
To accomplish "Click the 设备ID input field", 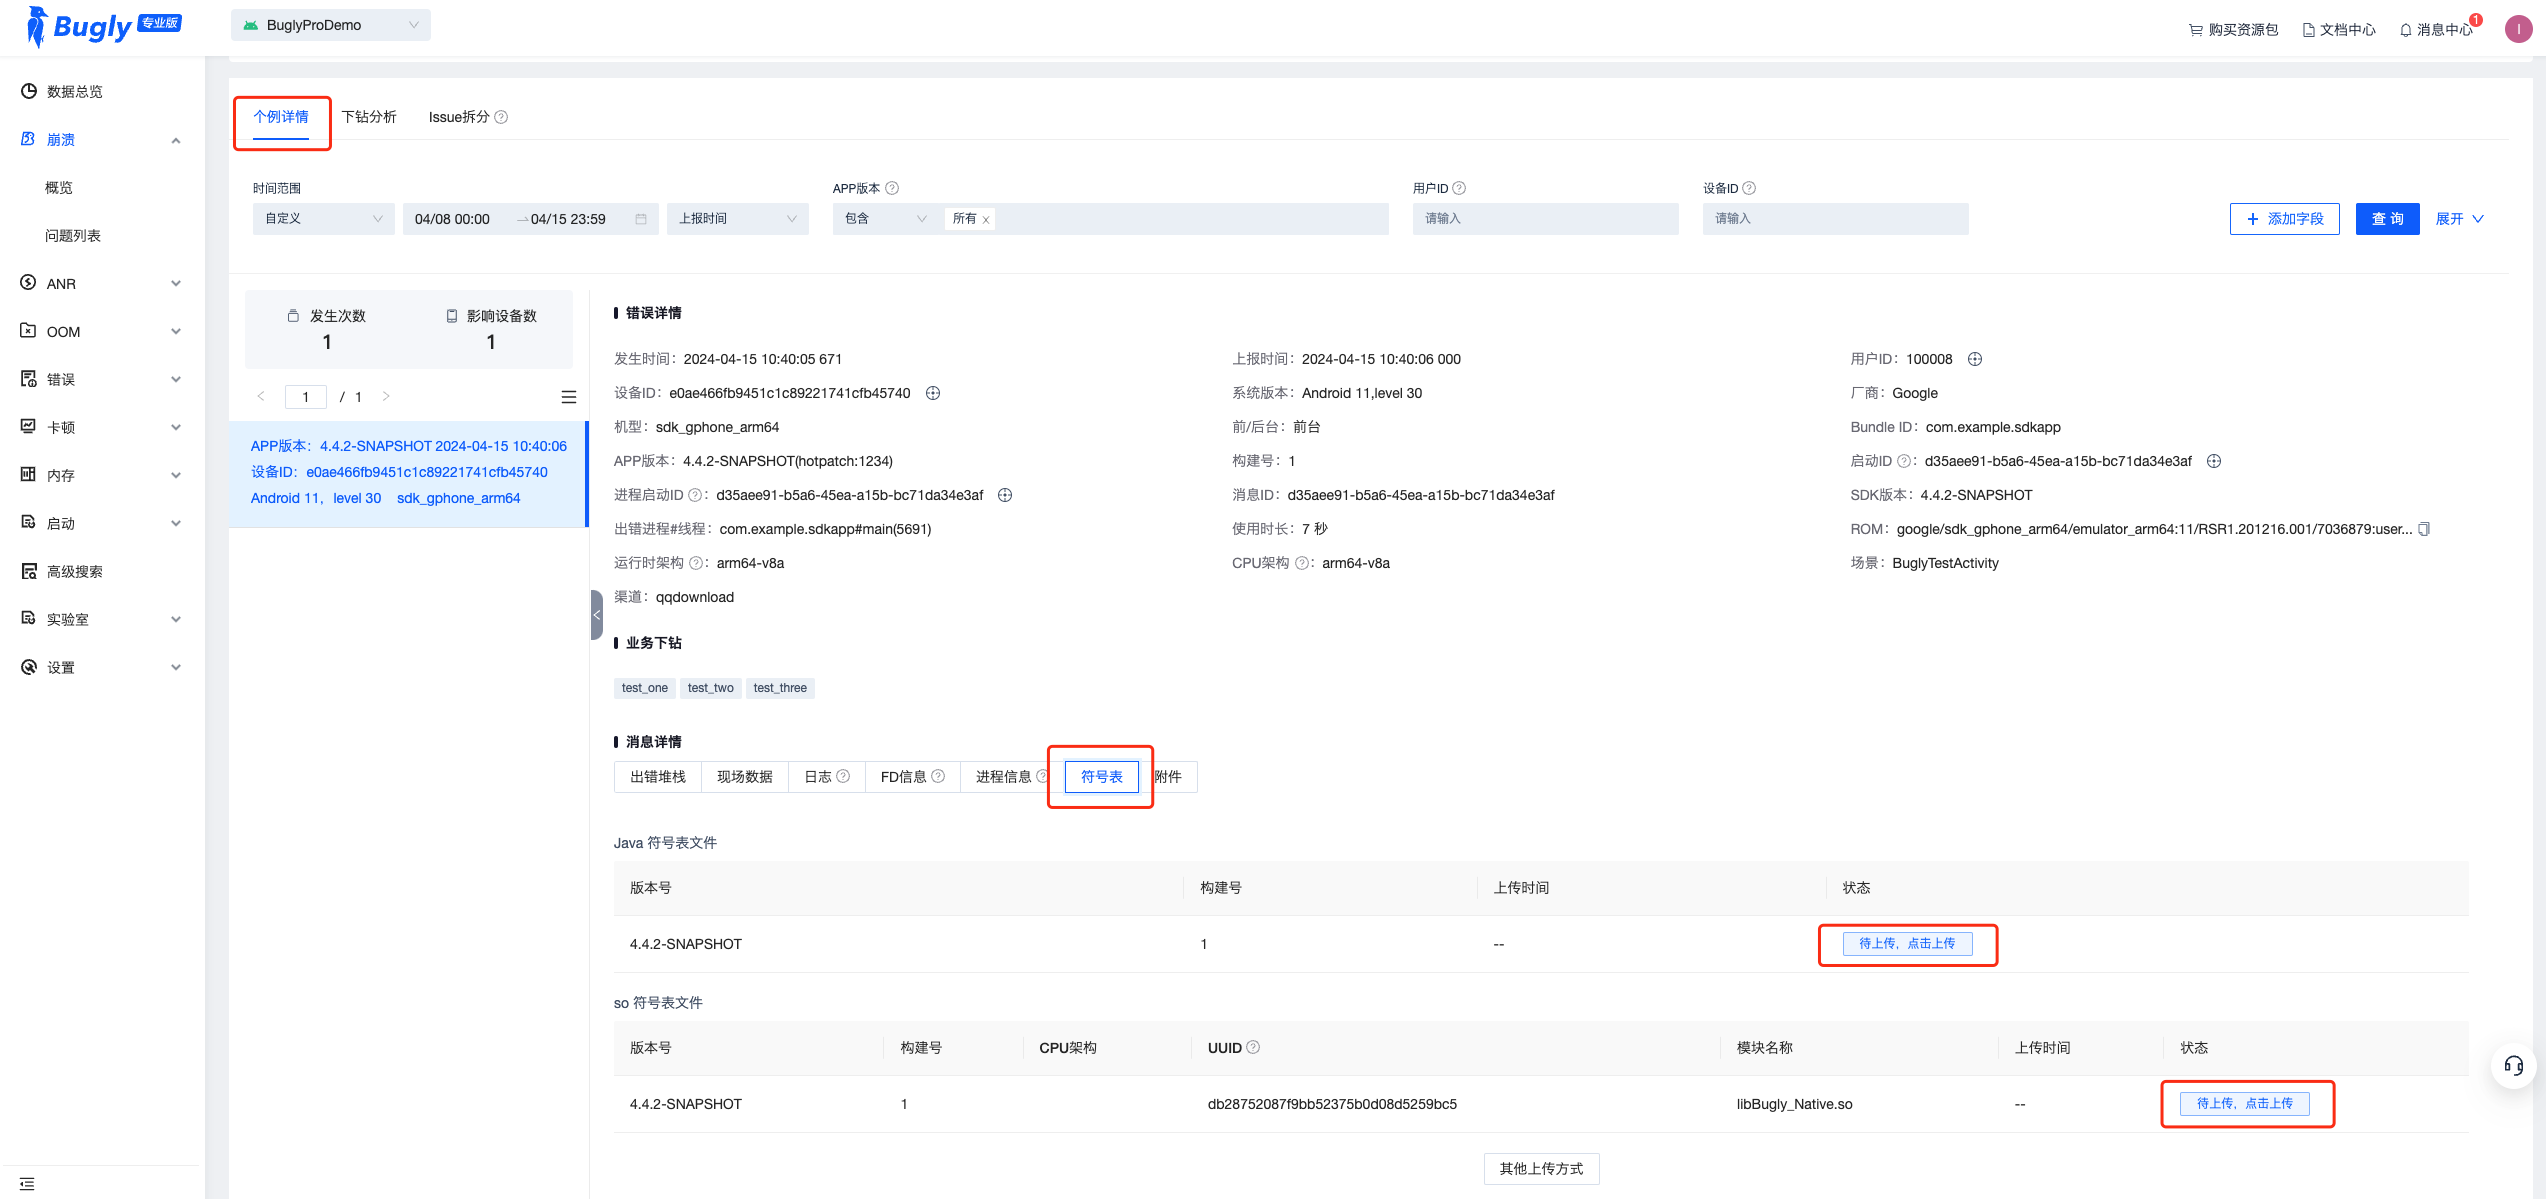I will click(1835, 219).
